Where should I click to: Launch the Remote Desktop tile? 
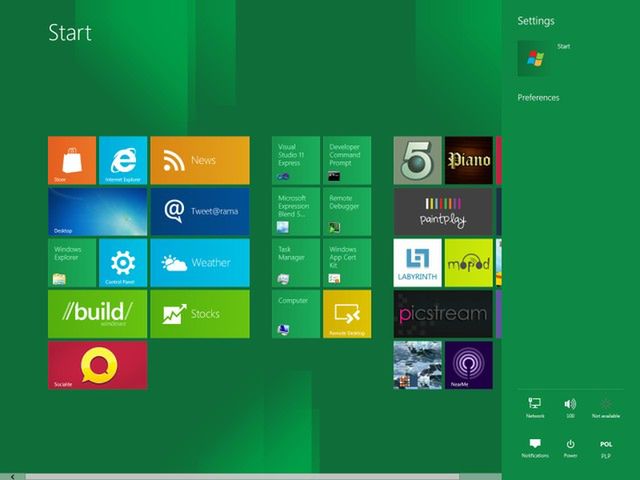point(347,314)
